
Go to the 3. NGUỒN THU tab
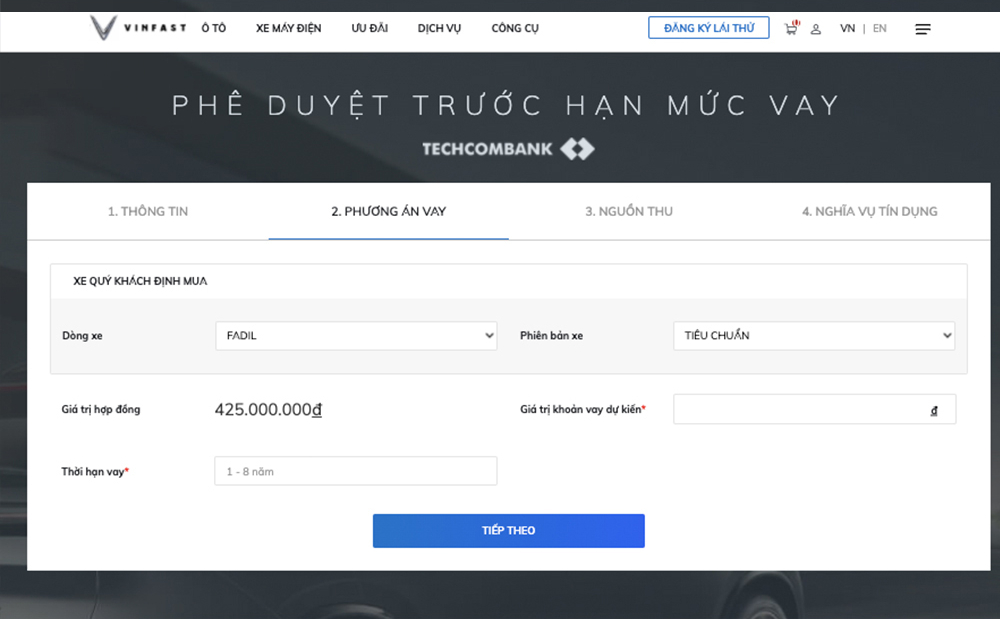[x=629, y=212]
